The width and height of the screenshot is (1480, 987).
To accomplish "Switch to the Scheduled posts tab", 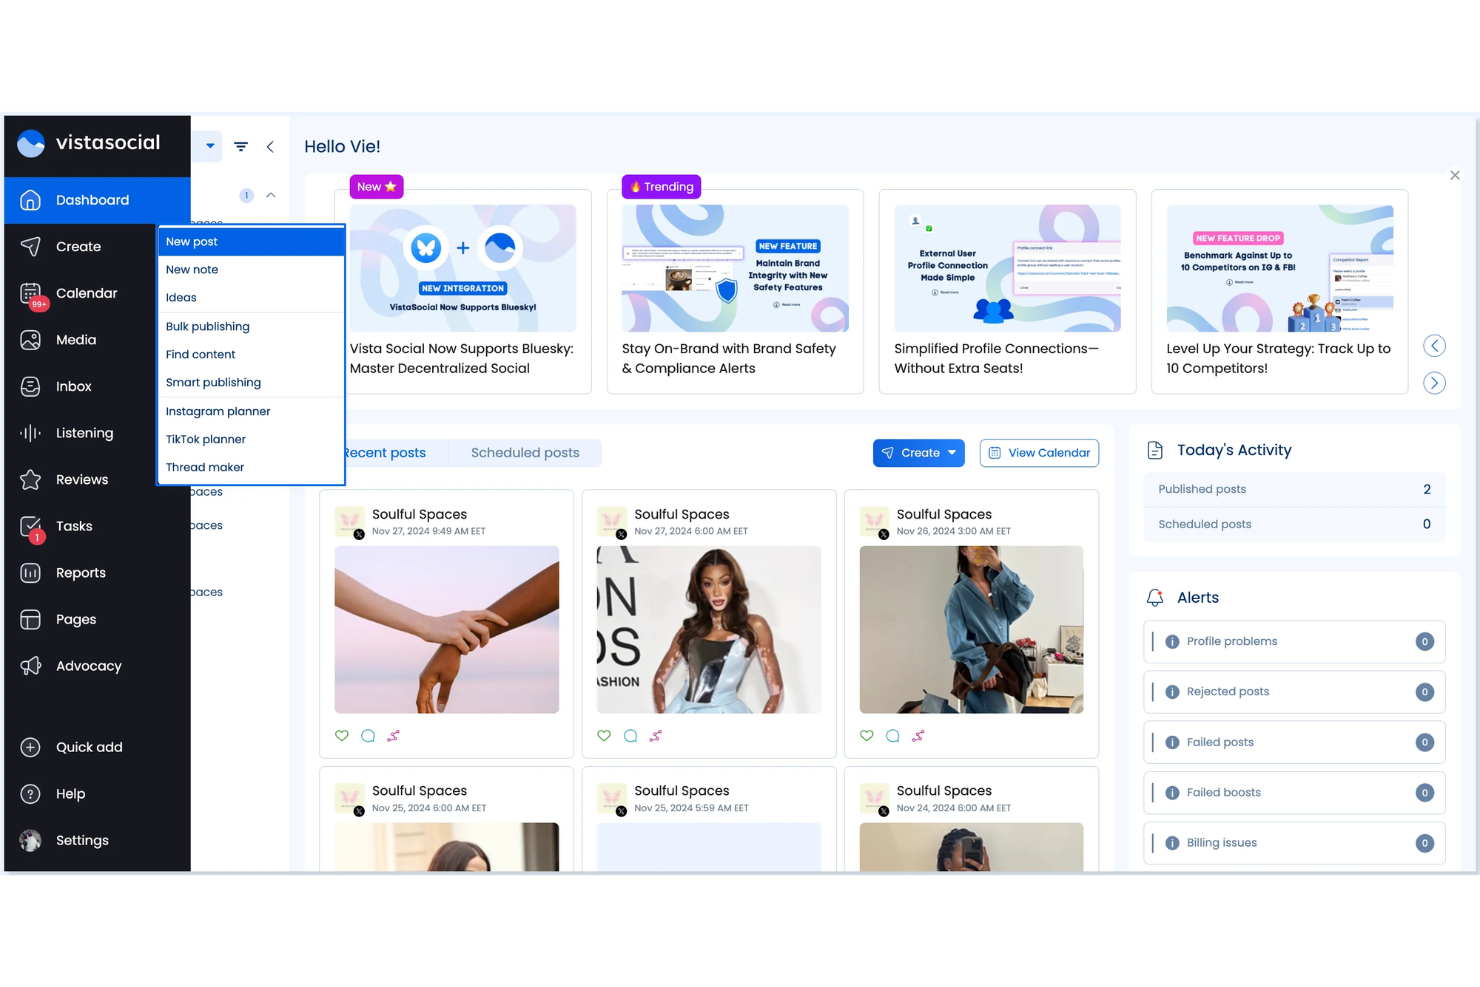I will 525,452.
